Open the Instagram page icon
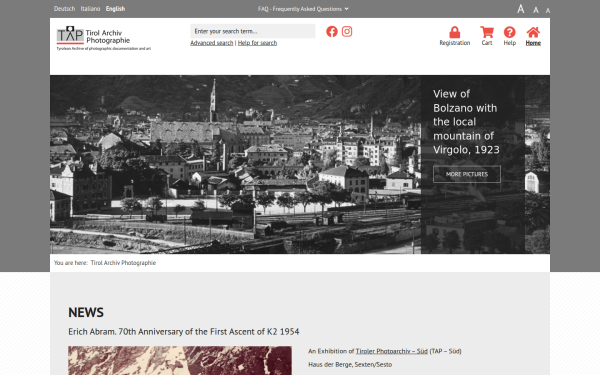This screenshot has height=375, width=600. coord(347,31)
